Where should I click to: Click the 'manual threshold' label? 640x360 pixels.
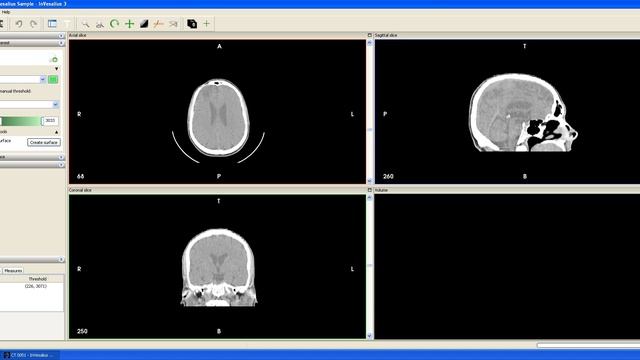[x=16, y=91]
